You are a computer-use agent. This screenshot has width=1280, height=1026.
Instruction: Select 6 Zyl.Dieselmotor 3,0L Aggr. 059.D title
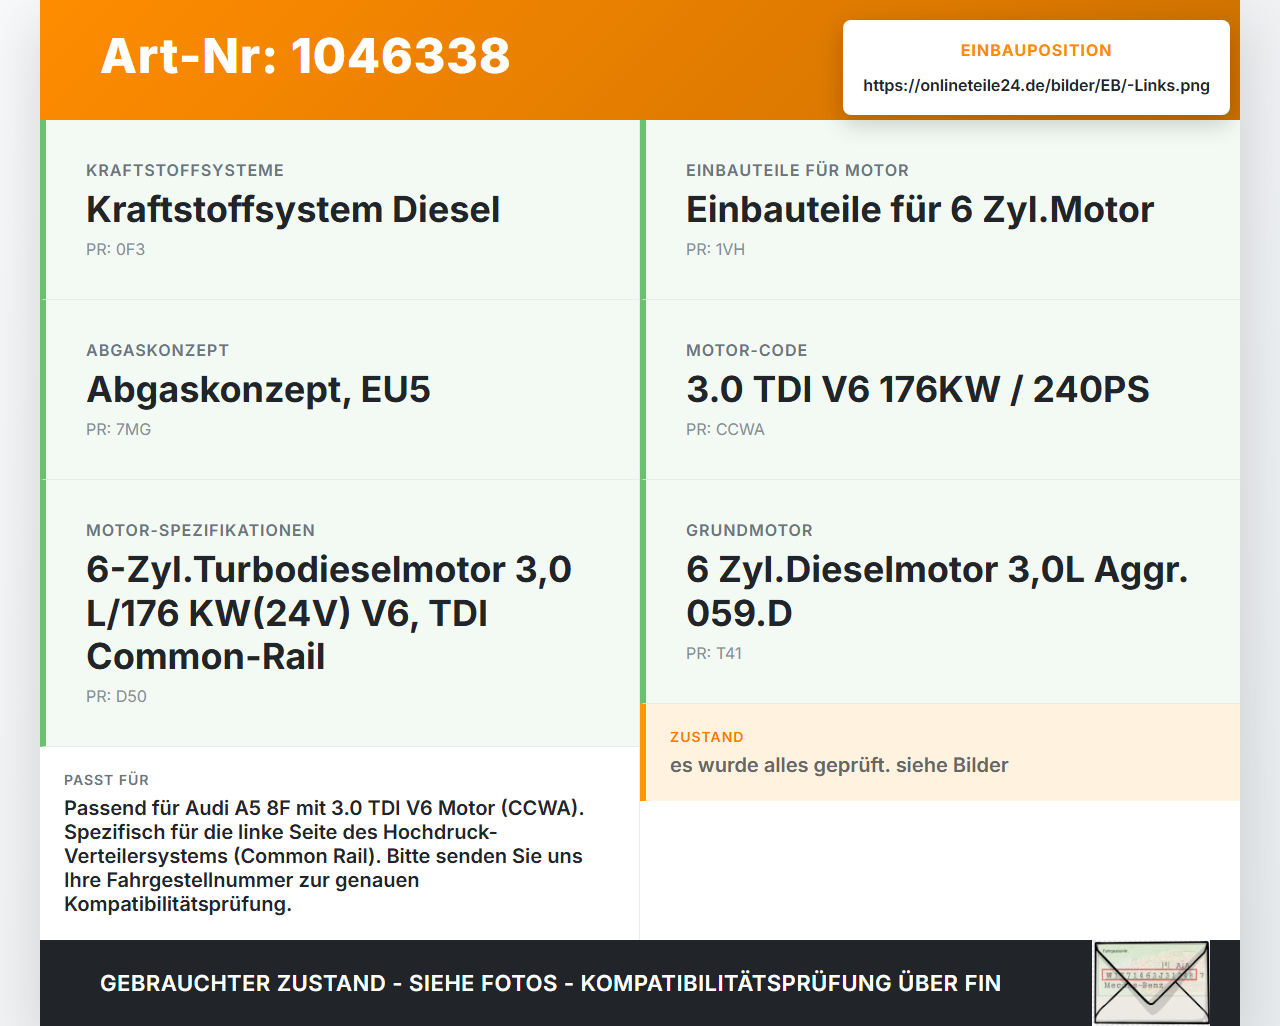(x=937, y=591)
